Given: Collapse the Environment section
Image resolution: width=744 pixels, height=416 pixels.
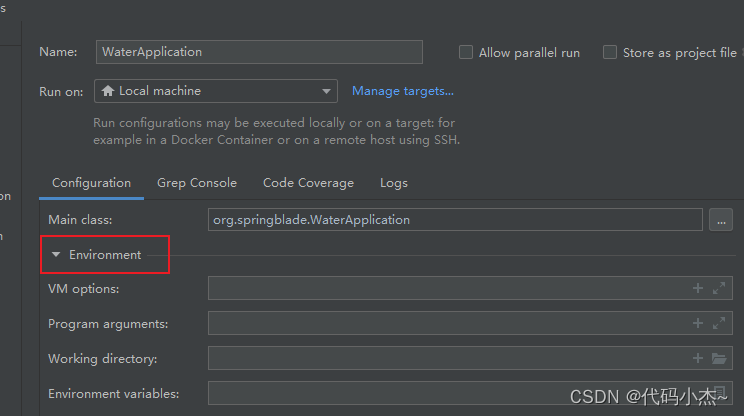Looking at the screenshot, I should (x=56, y=255).
